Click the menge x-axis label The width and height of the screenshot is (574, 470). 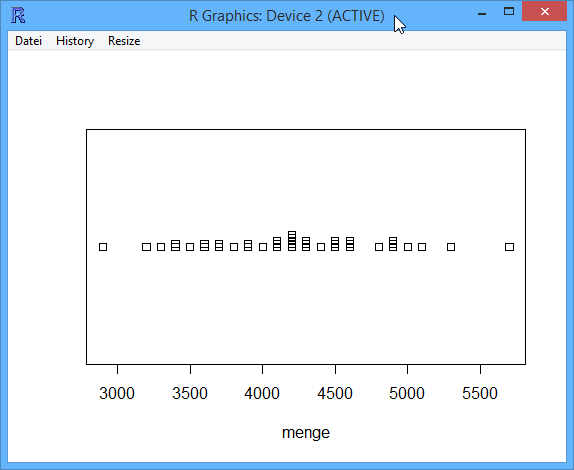(x=306, y=433)
